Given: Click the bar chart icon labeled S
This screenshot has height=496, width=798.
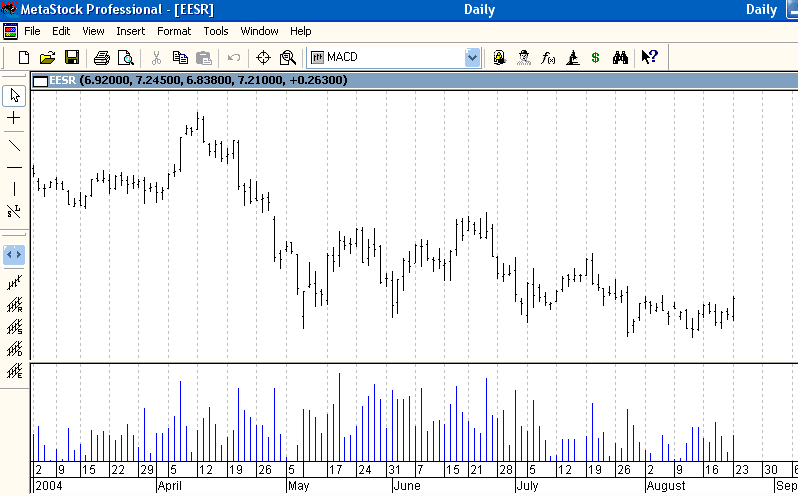Looking at the screenshot, I should pos(14,327).
